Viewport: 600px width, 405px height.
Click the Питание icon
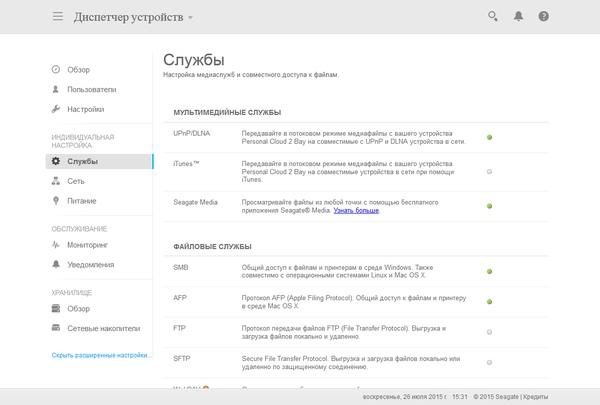56,201
